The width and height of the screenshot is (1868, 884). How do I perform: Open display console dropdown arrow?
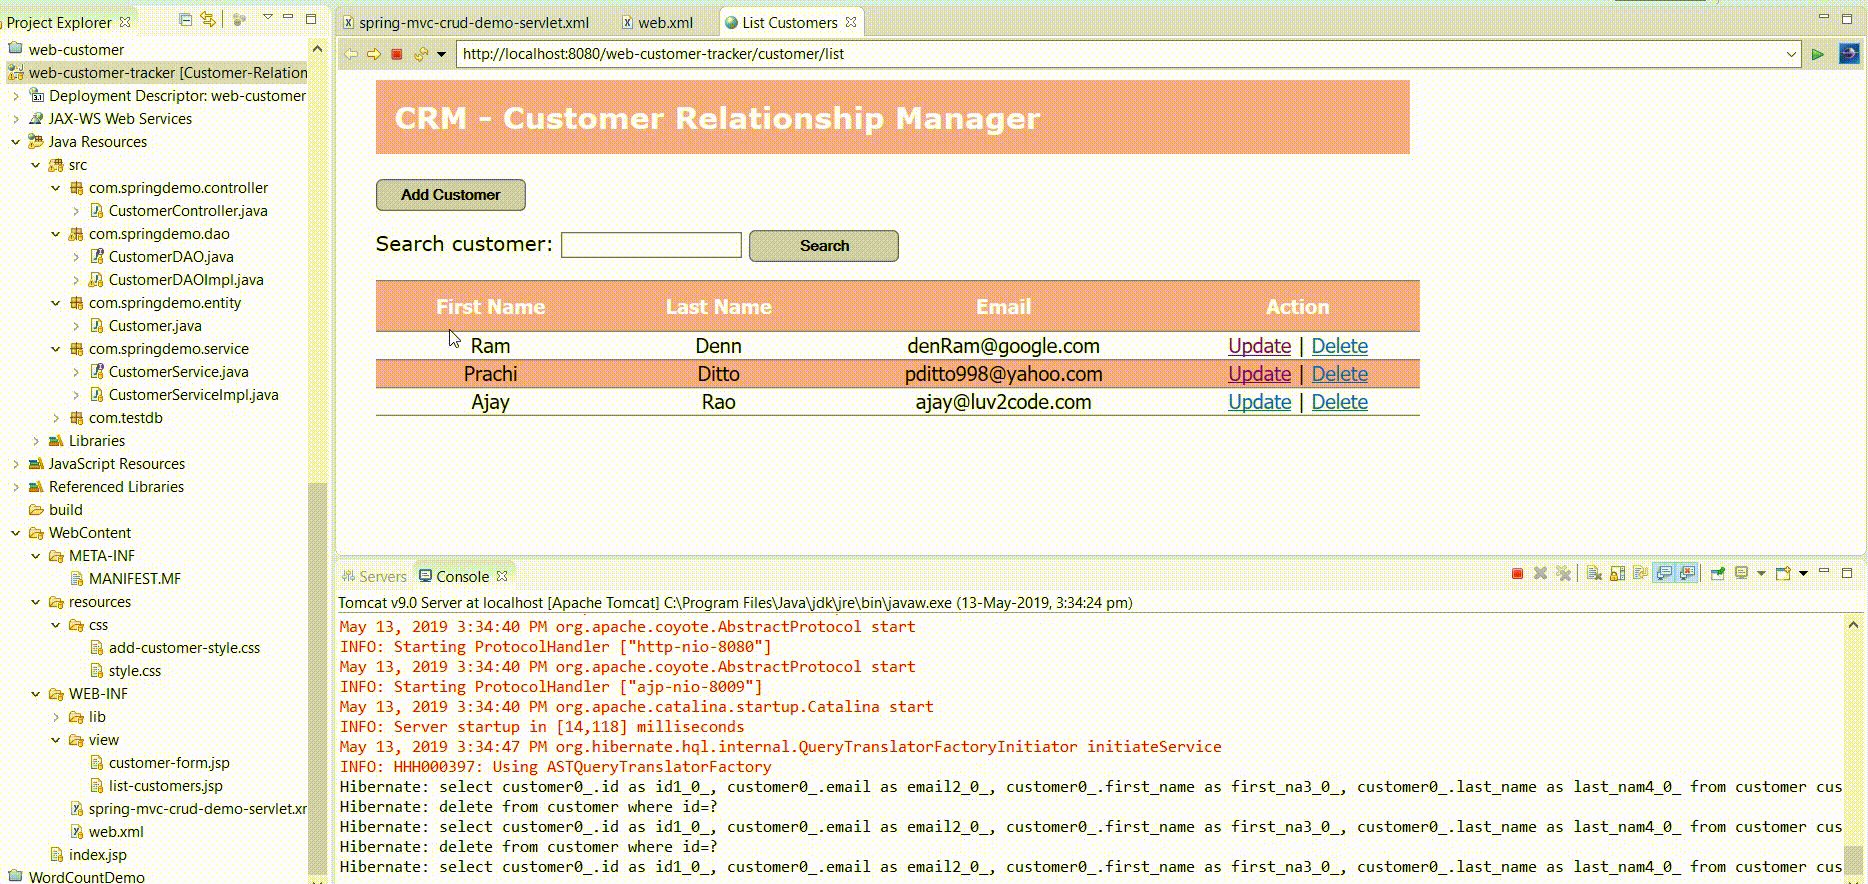[x=1761, y=574]
